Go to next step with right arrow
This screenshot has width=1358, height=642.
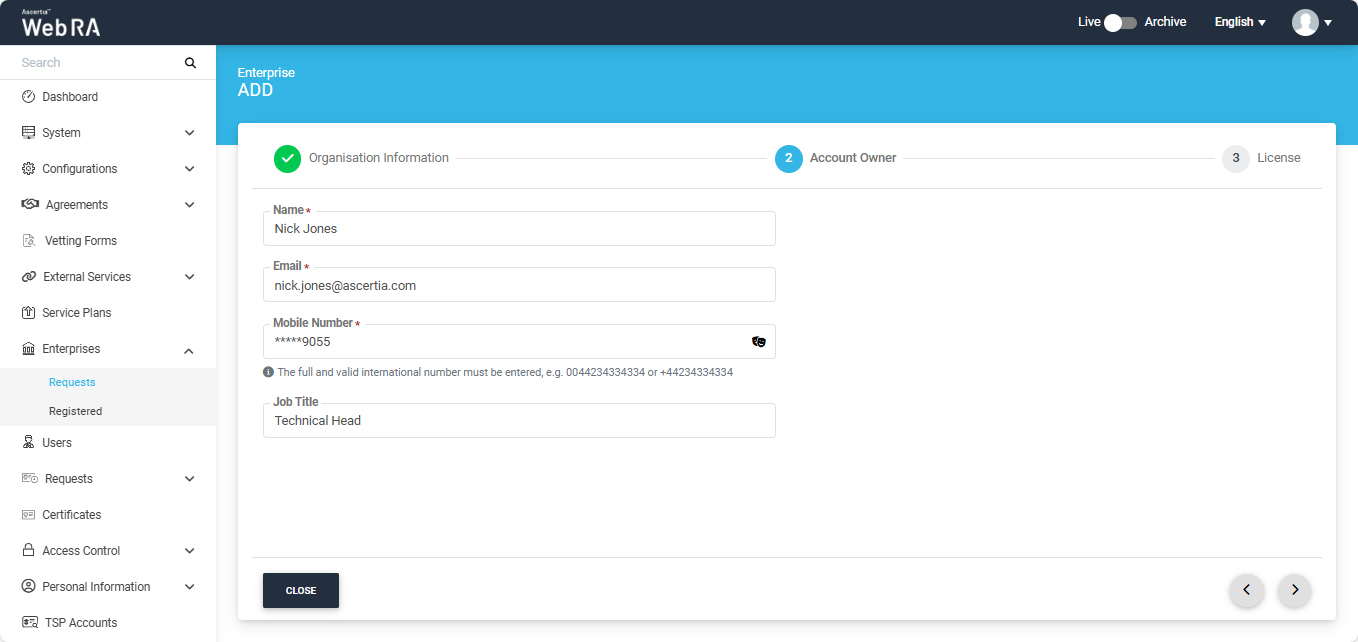1295,590
